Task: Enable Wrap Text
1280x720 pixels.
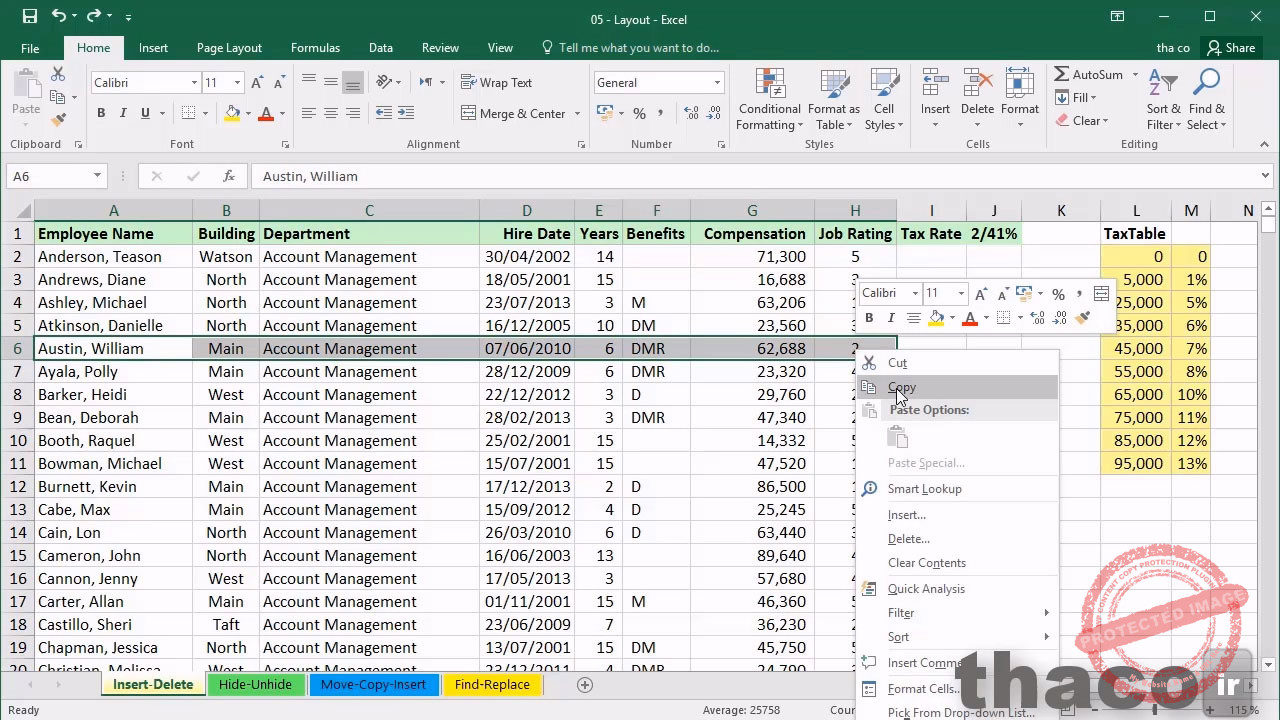Action: tap(497, 83)
